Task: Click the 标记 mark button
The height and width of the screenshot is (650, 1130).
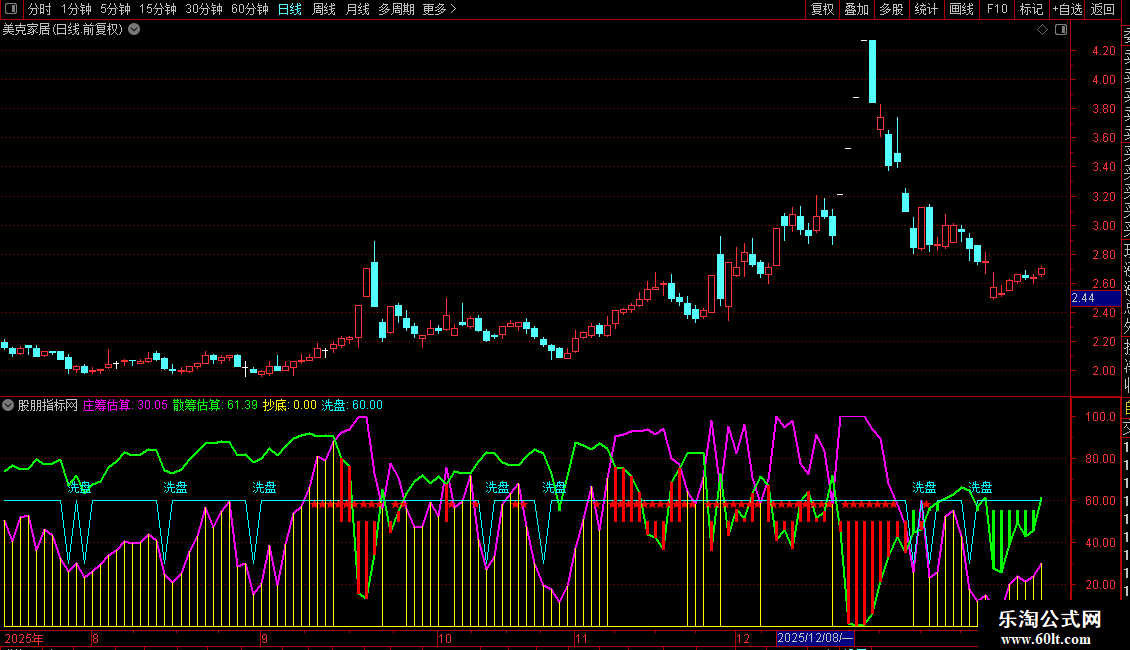Action: [x=1031, y=9]
